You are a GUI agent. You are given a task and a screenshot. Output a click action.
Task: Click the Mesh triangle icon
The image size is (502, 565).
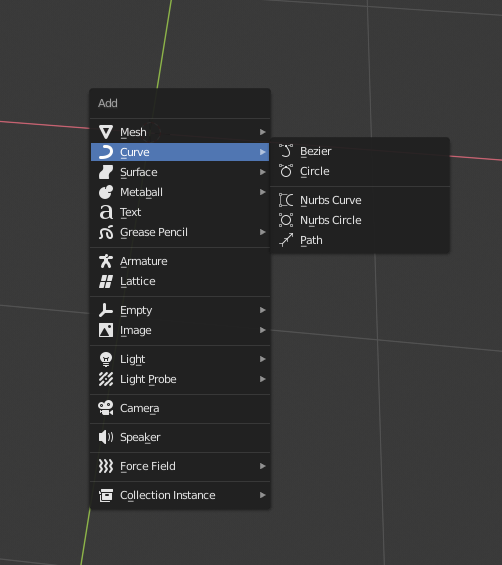tap(106, 132)
